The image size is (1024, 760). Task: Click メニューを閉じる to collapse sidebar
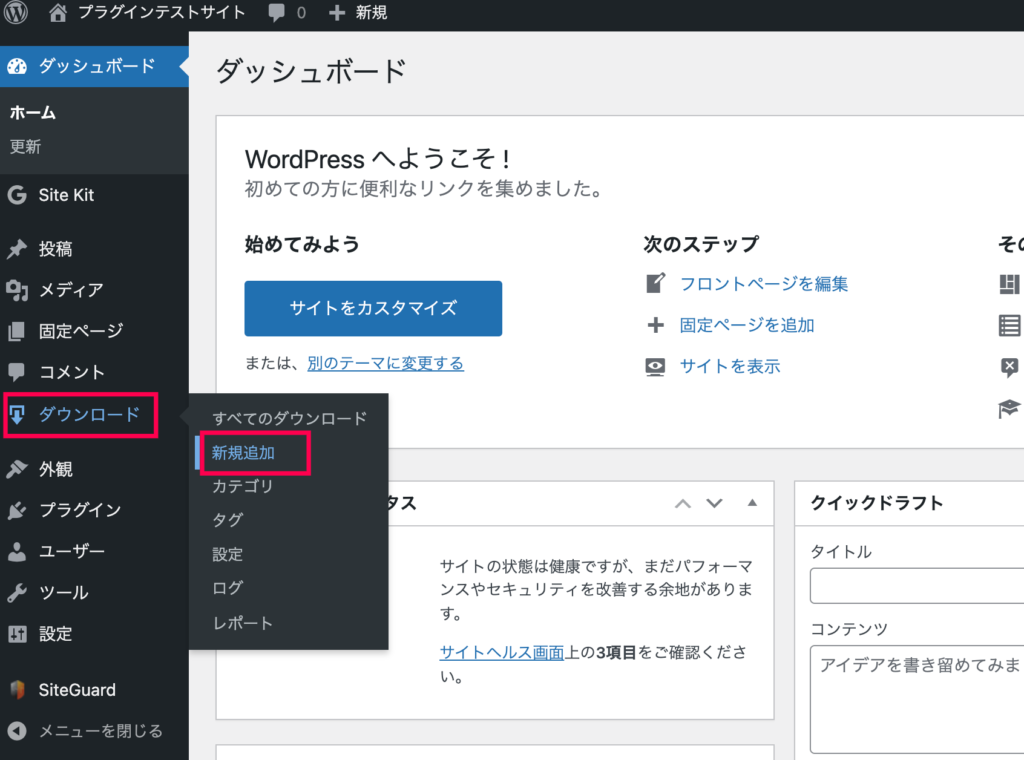pos(101,731)
